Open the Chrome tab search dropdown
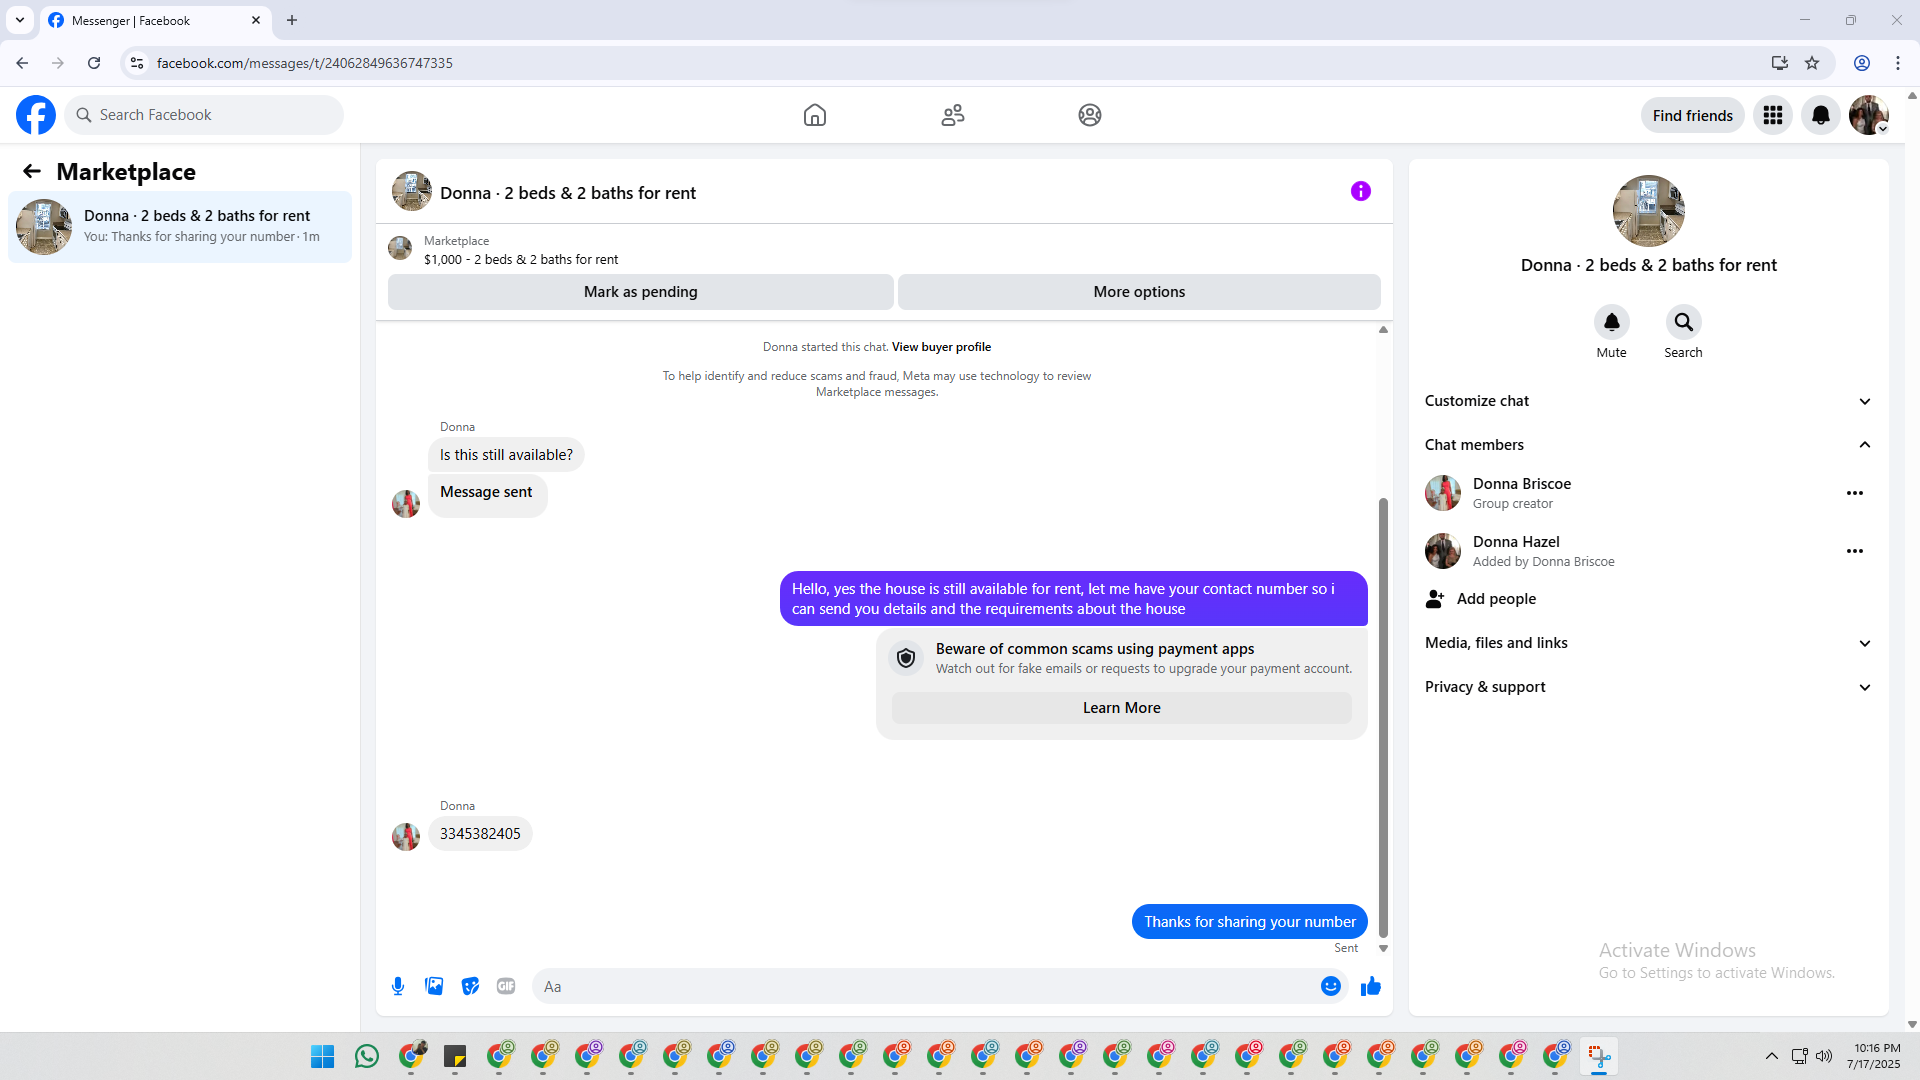This screenshot has height=1080, width=1920. click(20, 20)
